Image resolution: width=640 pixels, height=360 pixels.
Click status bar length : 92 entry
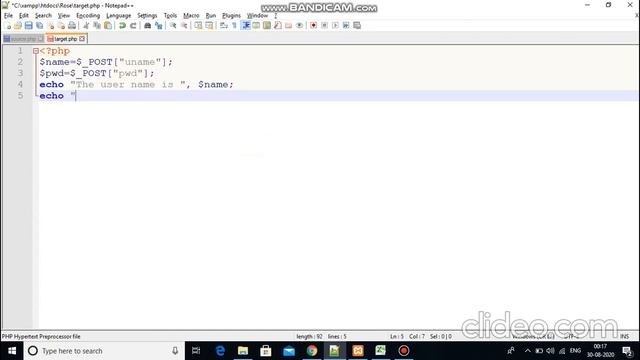(x=309, y=337)
